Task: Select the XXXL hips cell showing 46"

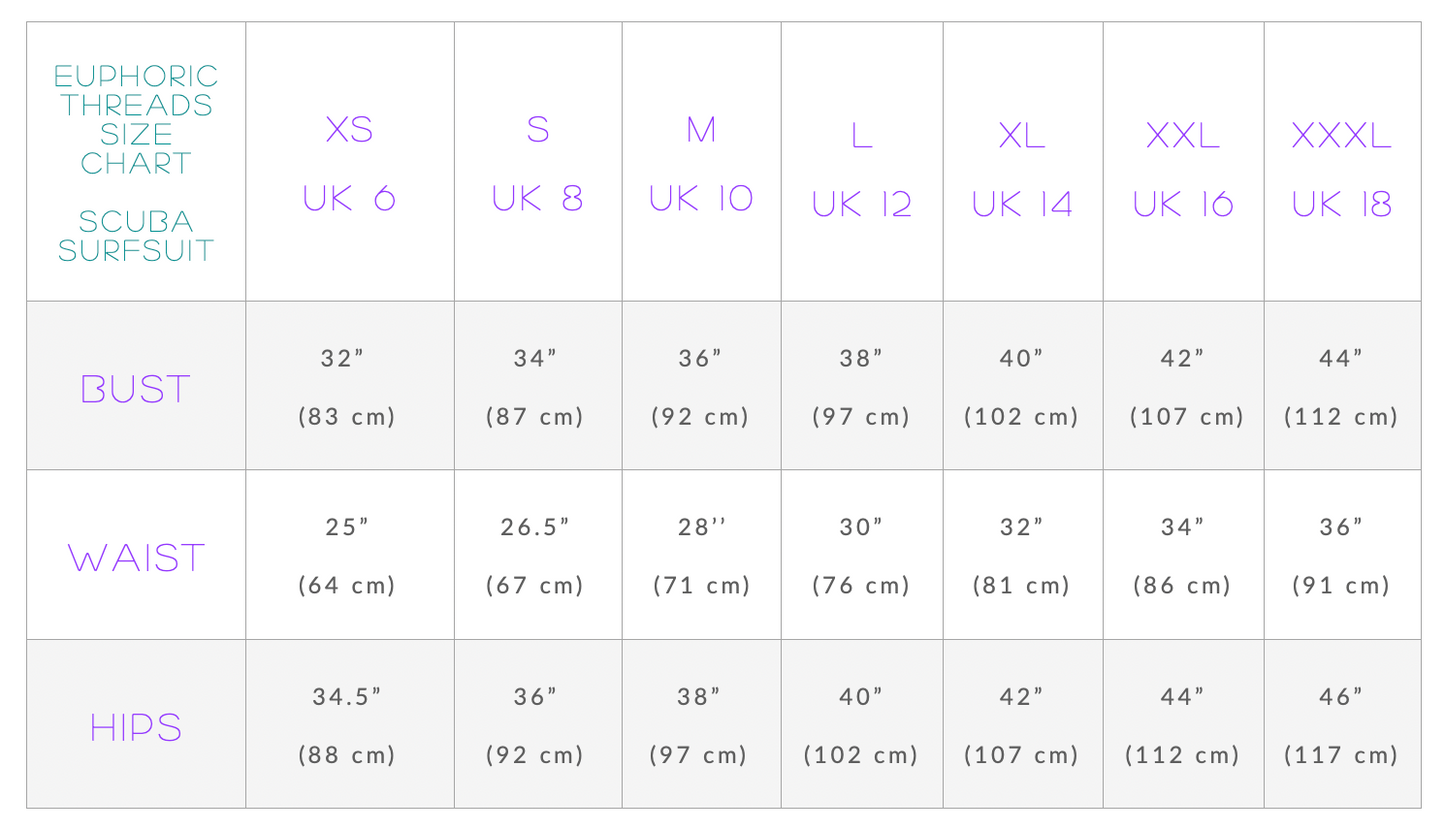Action: 1342,724
